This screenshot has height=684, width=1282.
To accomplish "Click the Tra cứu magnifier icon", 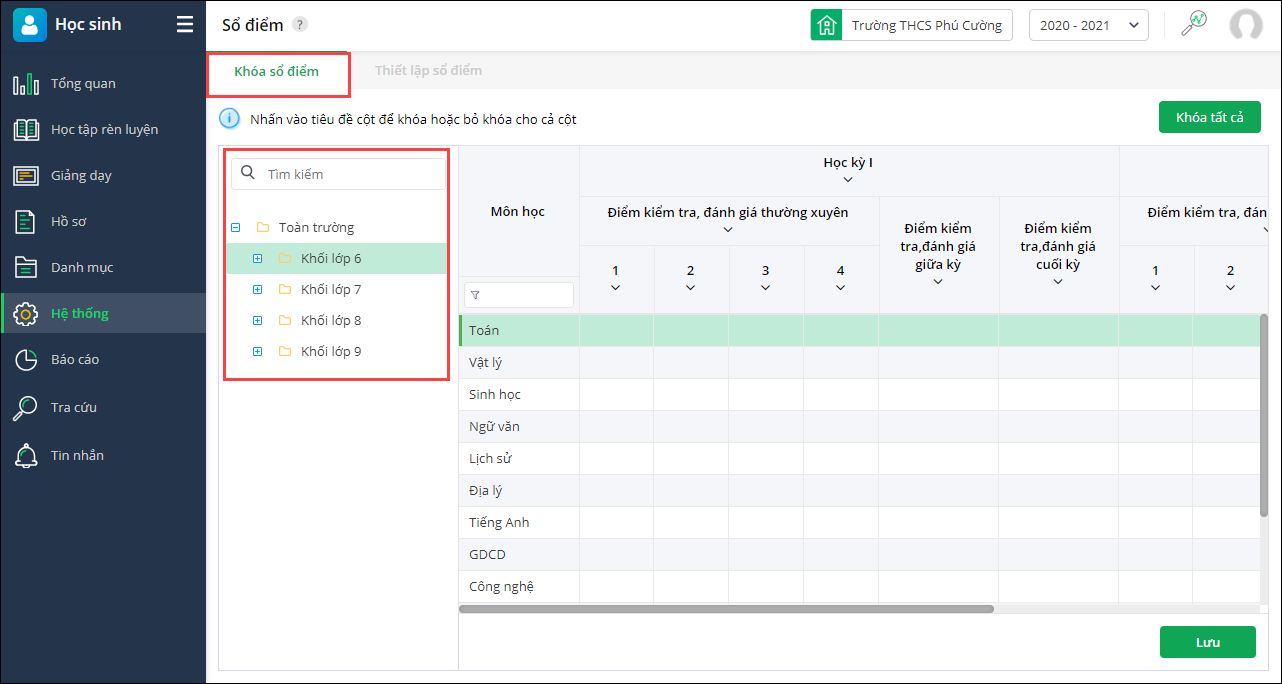I will 26,408.
